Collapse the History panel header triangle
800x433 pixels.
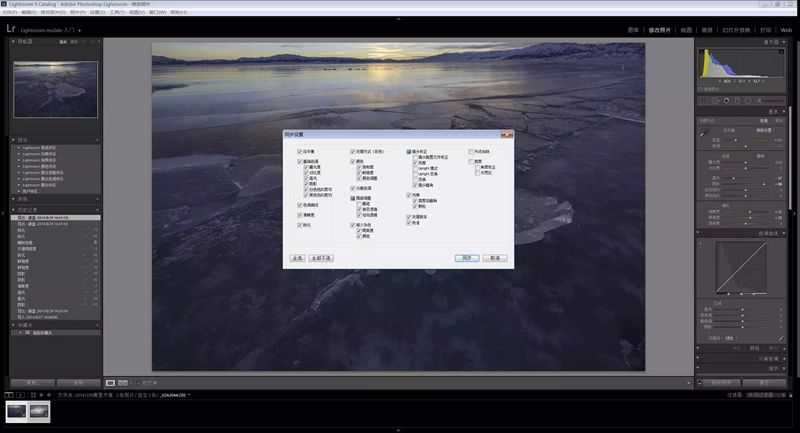point(13,210)
